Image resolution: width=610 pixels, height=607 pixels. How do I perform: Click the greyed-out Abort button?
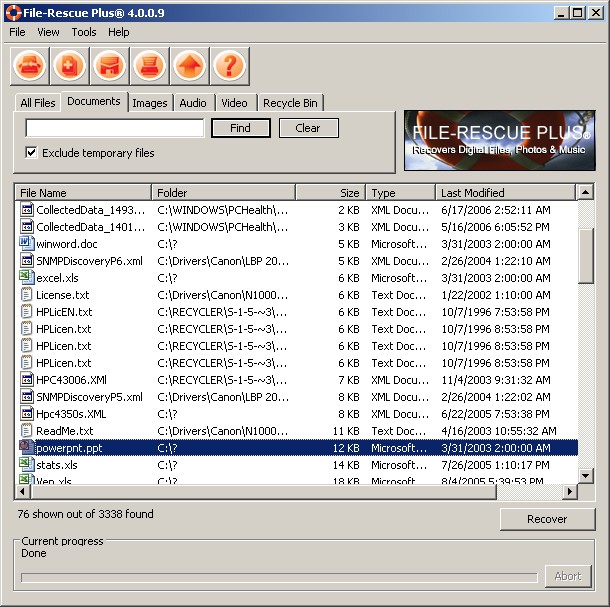568,576
